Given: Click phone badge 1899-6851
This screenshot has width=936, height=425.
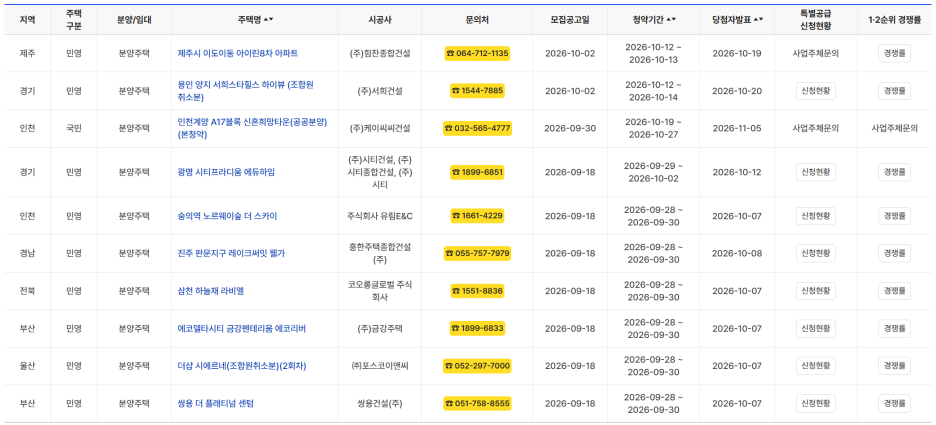Looking at the screenshot, I should (477, 172).
